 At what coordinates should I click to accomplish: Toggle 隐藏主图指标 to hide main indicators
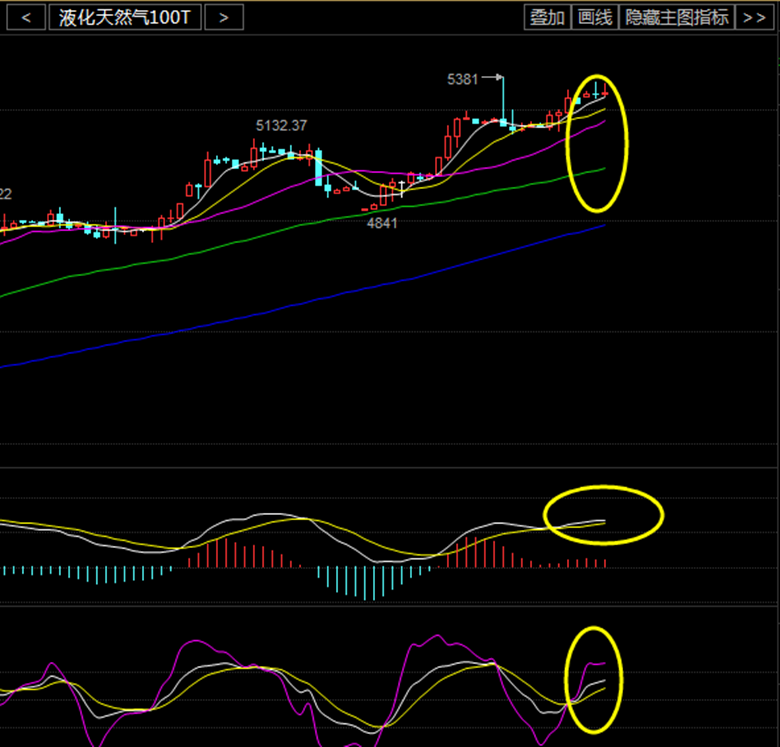(x=677, y=17)
